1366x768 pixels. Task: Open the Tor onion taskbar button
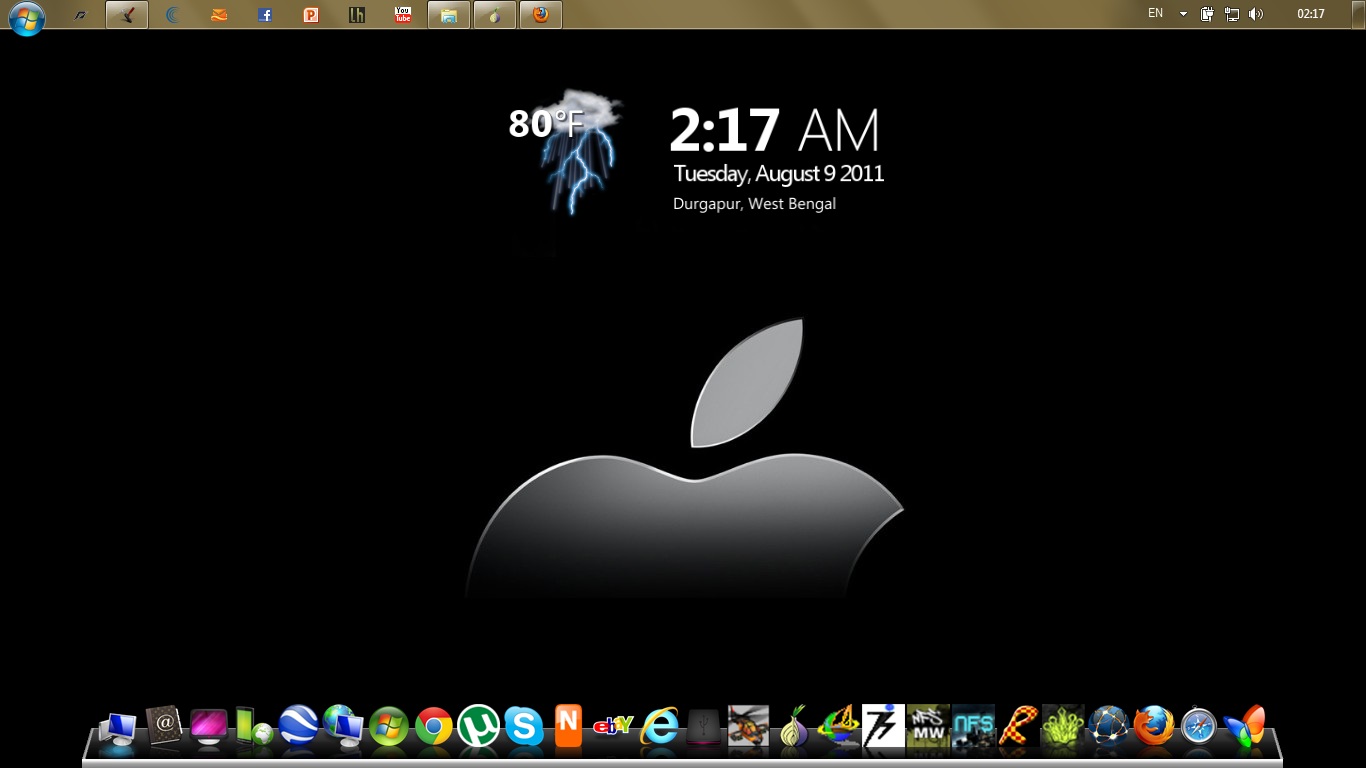(495, 15)
